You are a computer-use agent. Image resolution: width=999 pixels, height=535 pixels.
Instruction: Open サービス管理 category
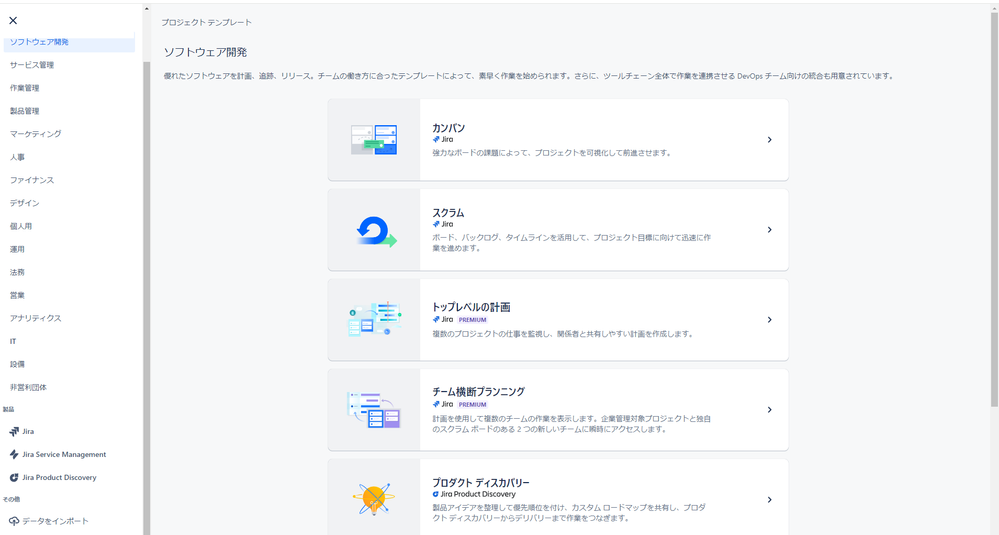[x=32, y=65]
